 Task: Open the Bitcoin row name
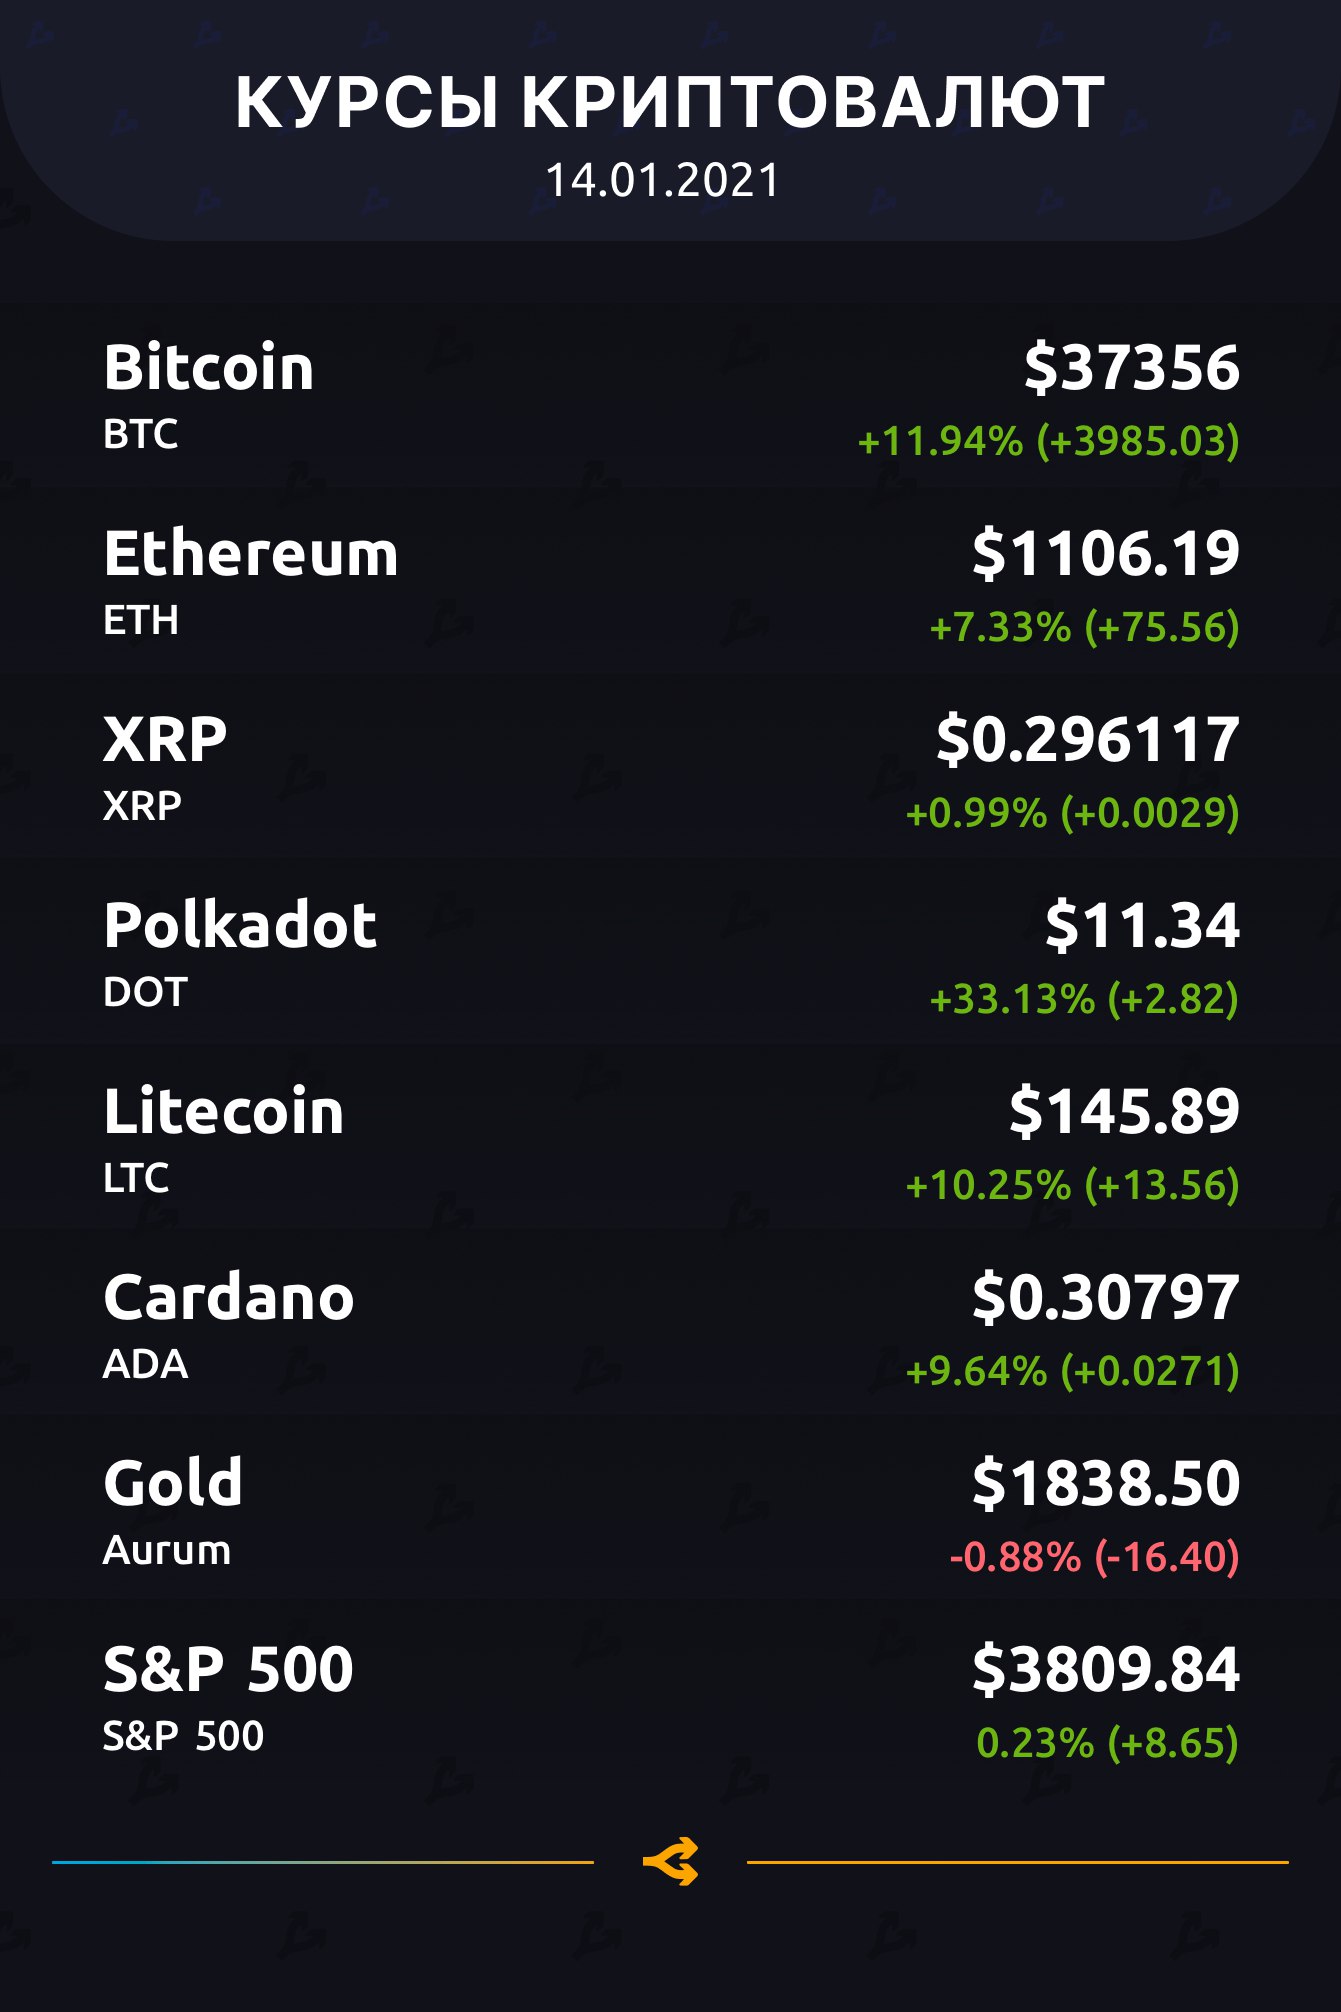tap(209, 367)
